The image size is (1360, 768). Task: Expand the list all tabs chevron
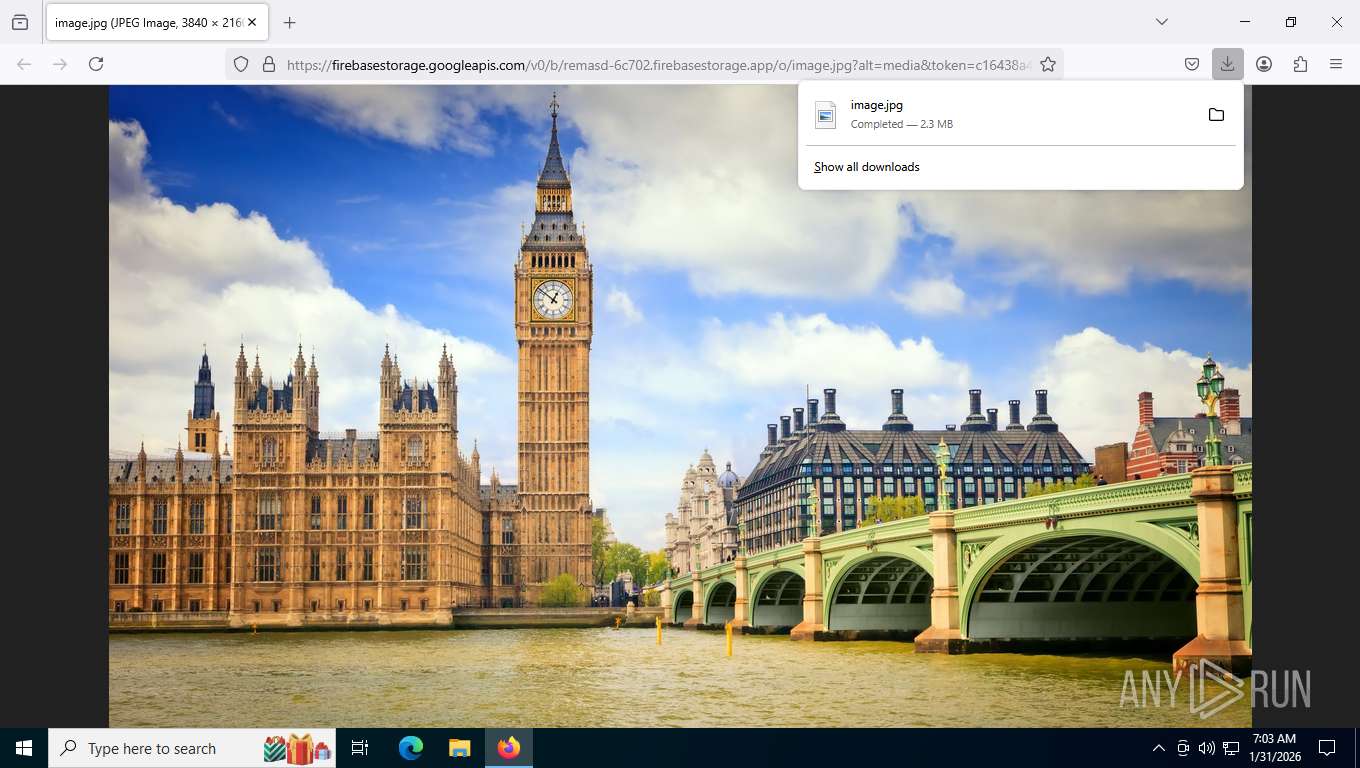[x=1162, y=22]
